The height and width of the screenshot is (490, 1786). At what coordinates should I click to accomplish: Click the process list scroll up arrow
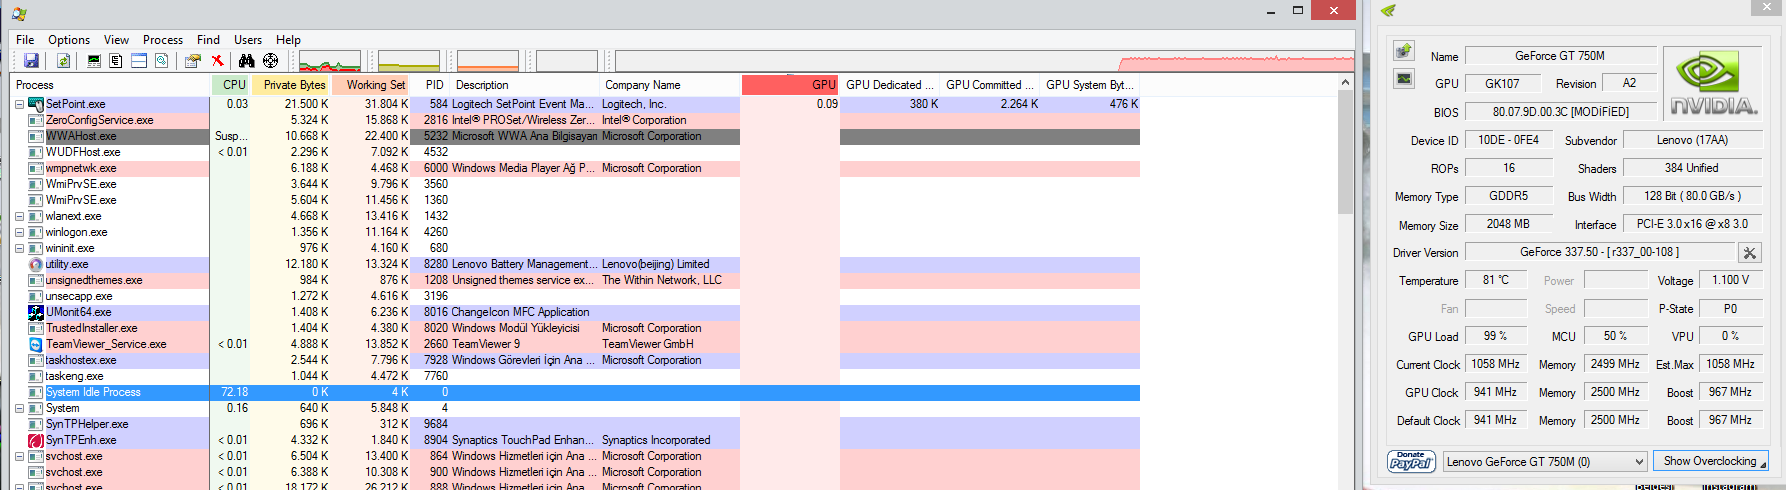[x=1345, y=83]
